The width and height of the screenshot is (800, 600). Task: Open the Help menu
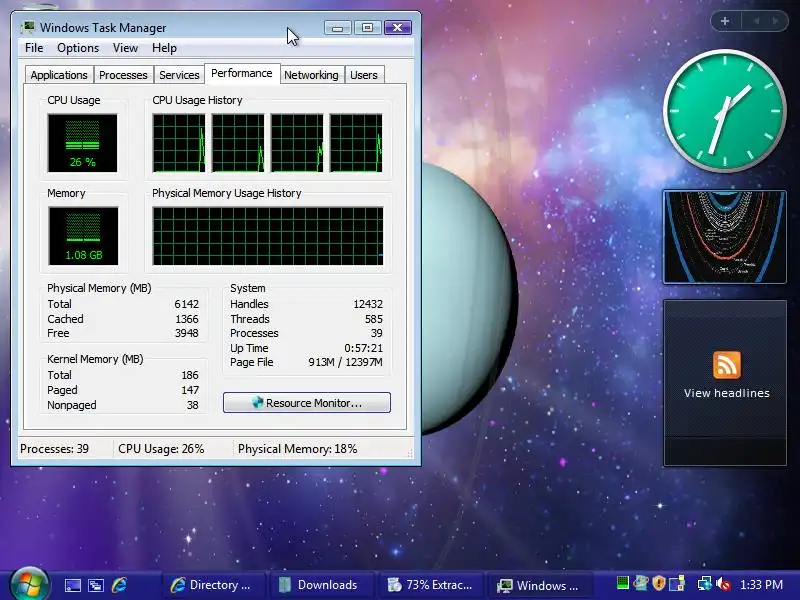tap(164, 48)
